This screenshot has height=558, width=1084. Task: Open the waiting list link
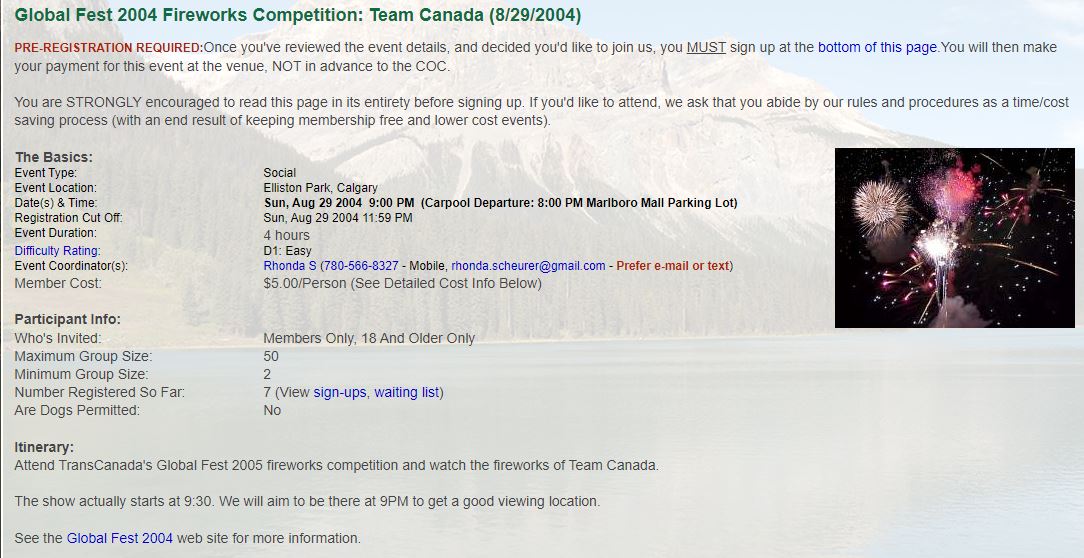click(406, 392)
